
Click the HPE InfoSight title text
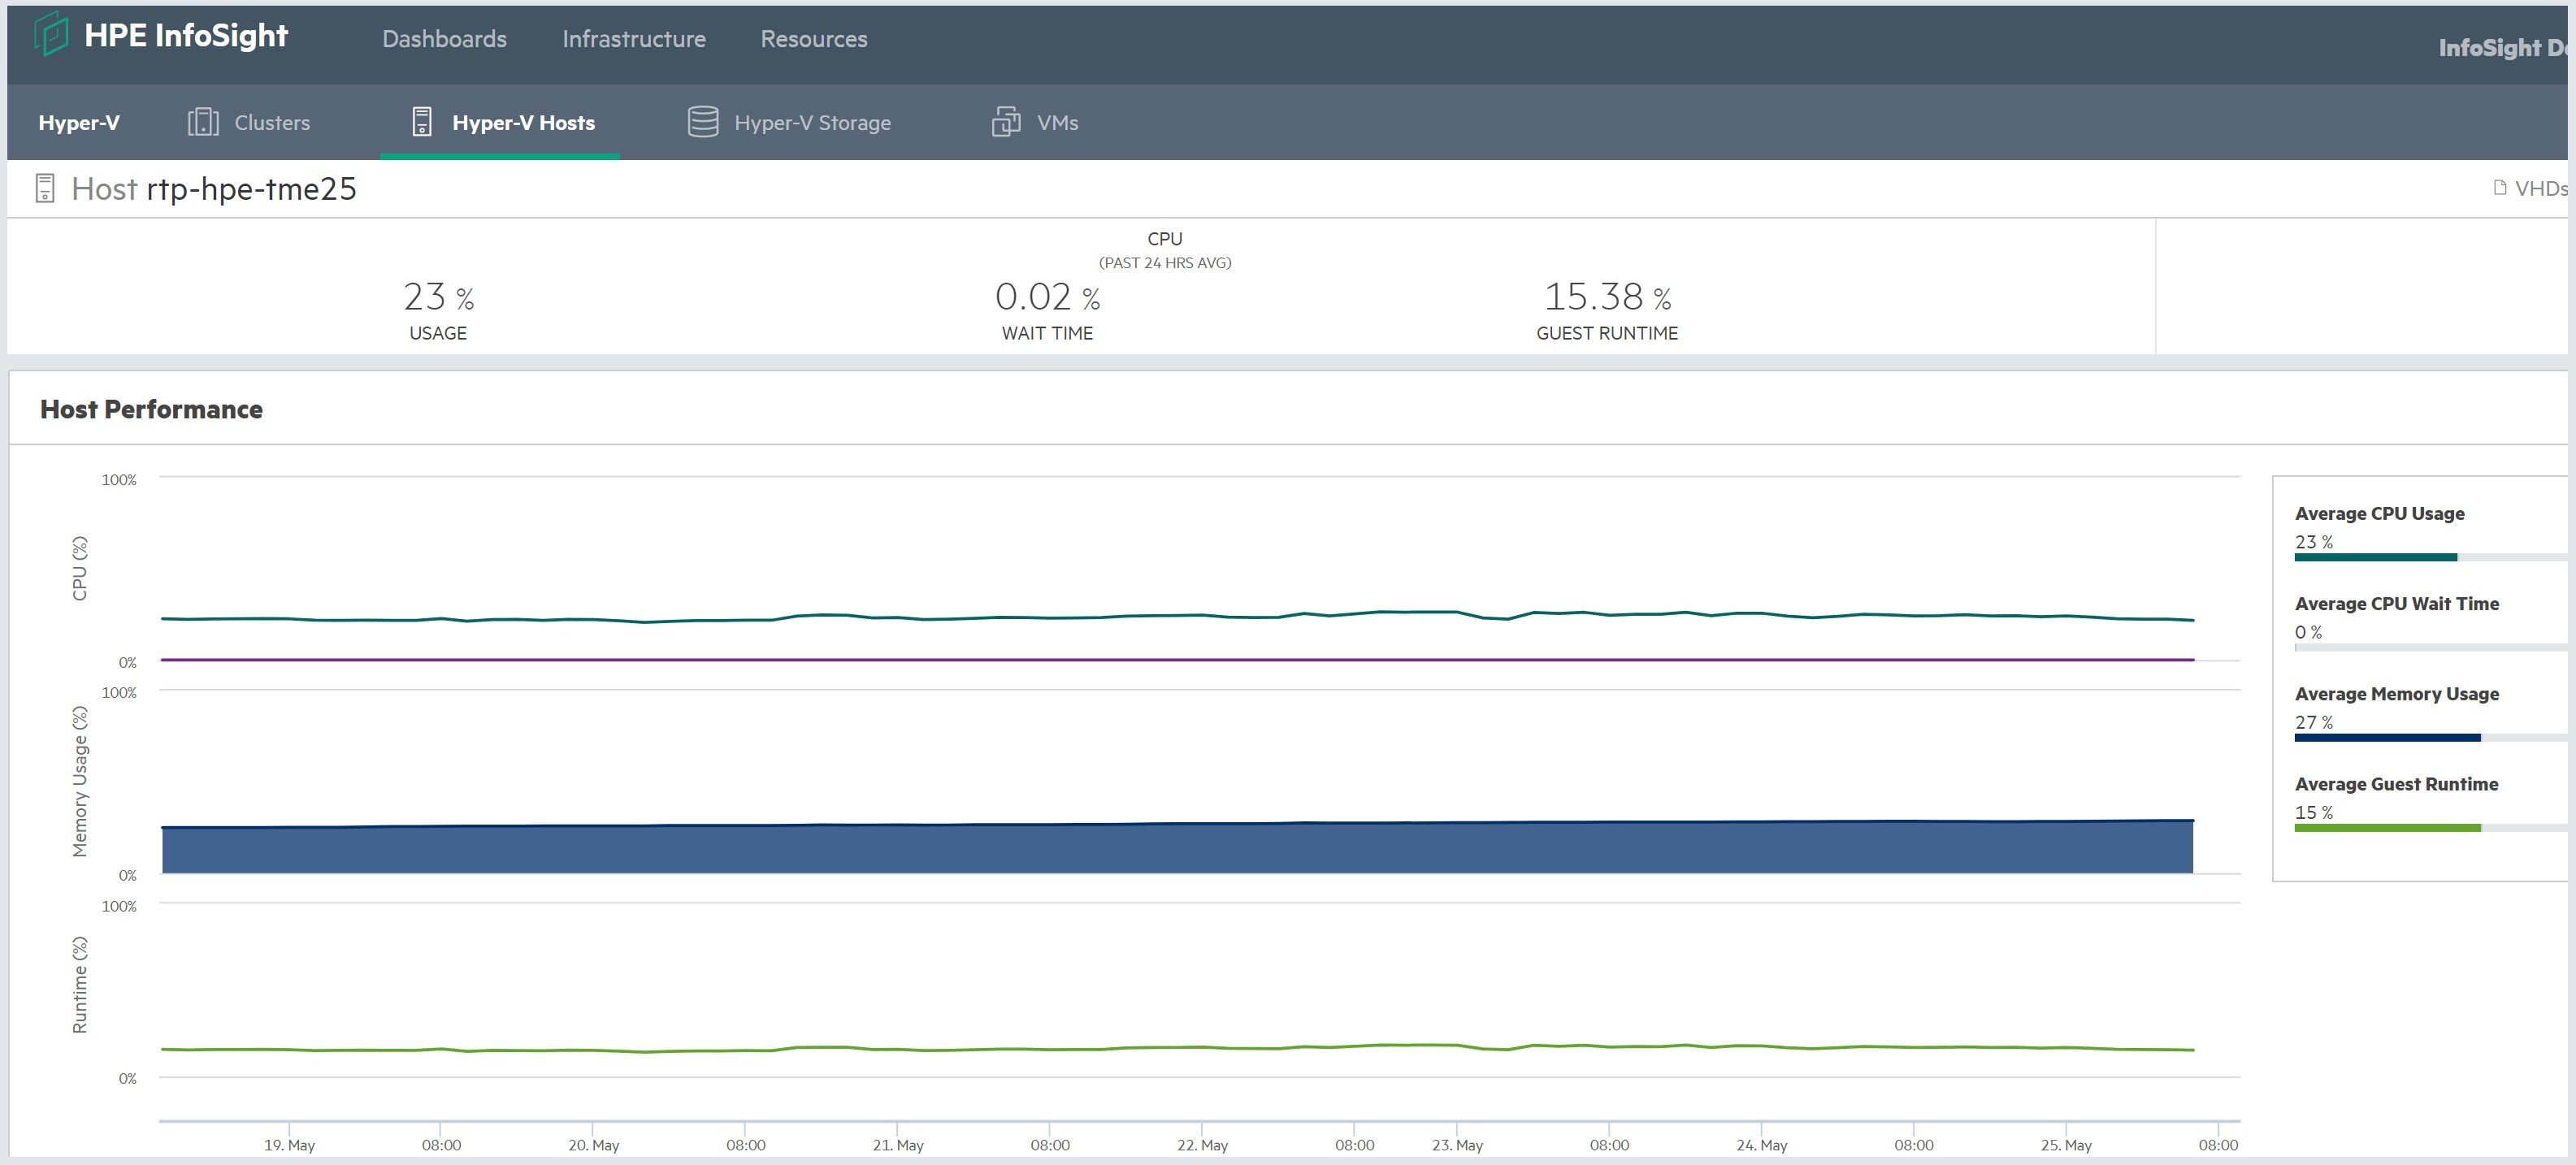coord(186,35)
